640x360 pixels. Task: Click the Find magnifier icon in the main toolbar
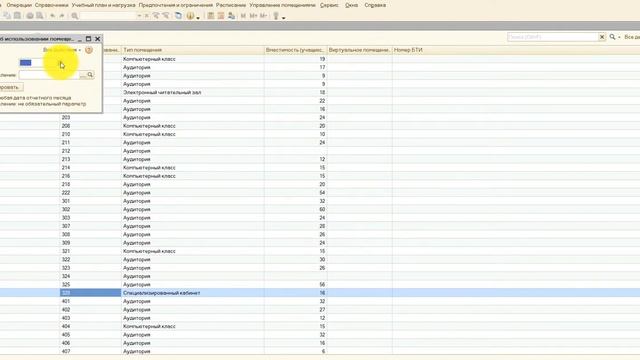75,16
